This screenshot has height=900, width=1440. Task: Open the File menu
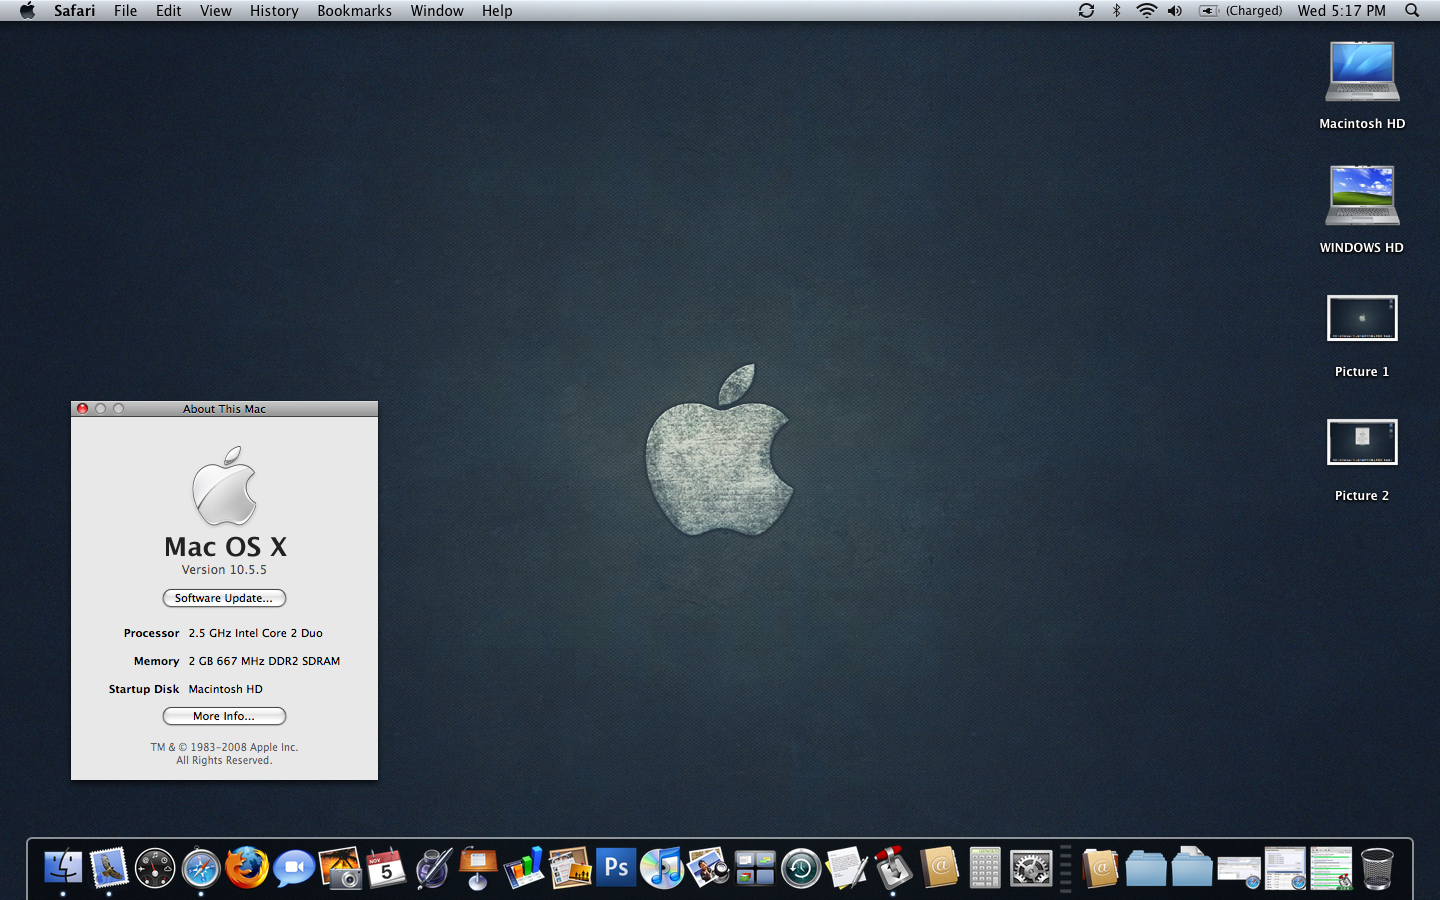point(126,11)
